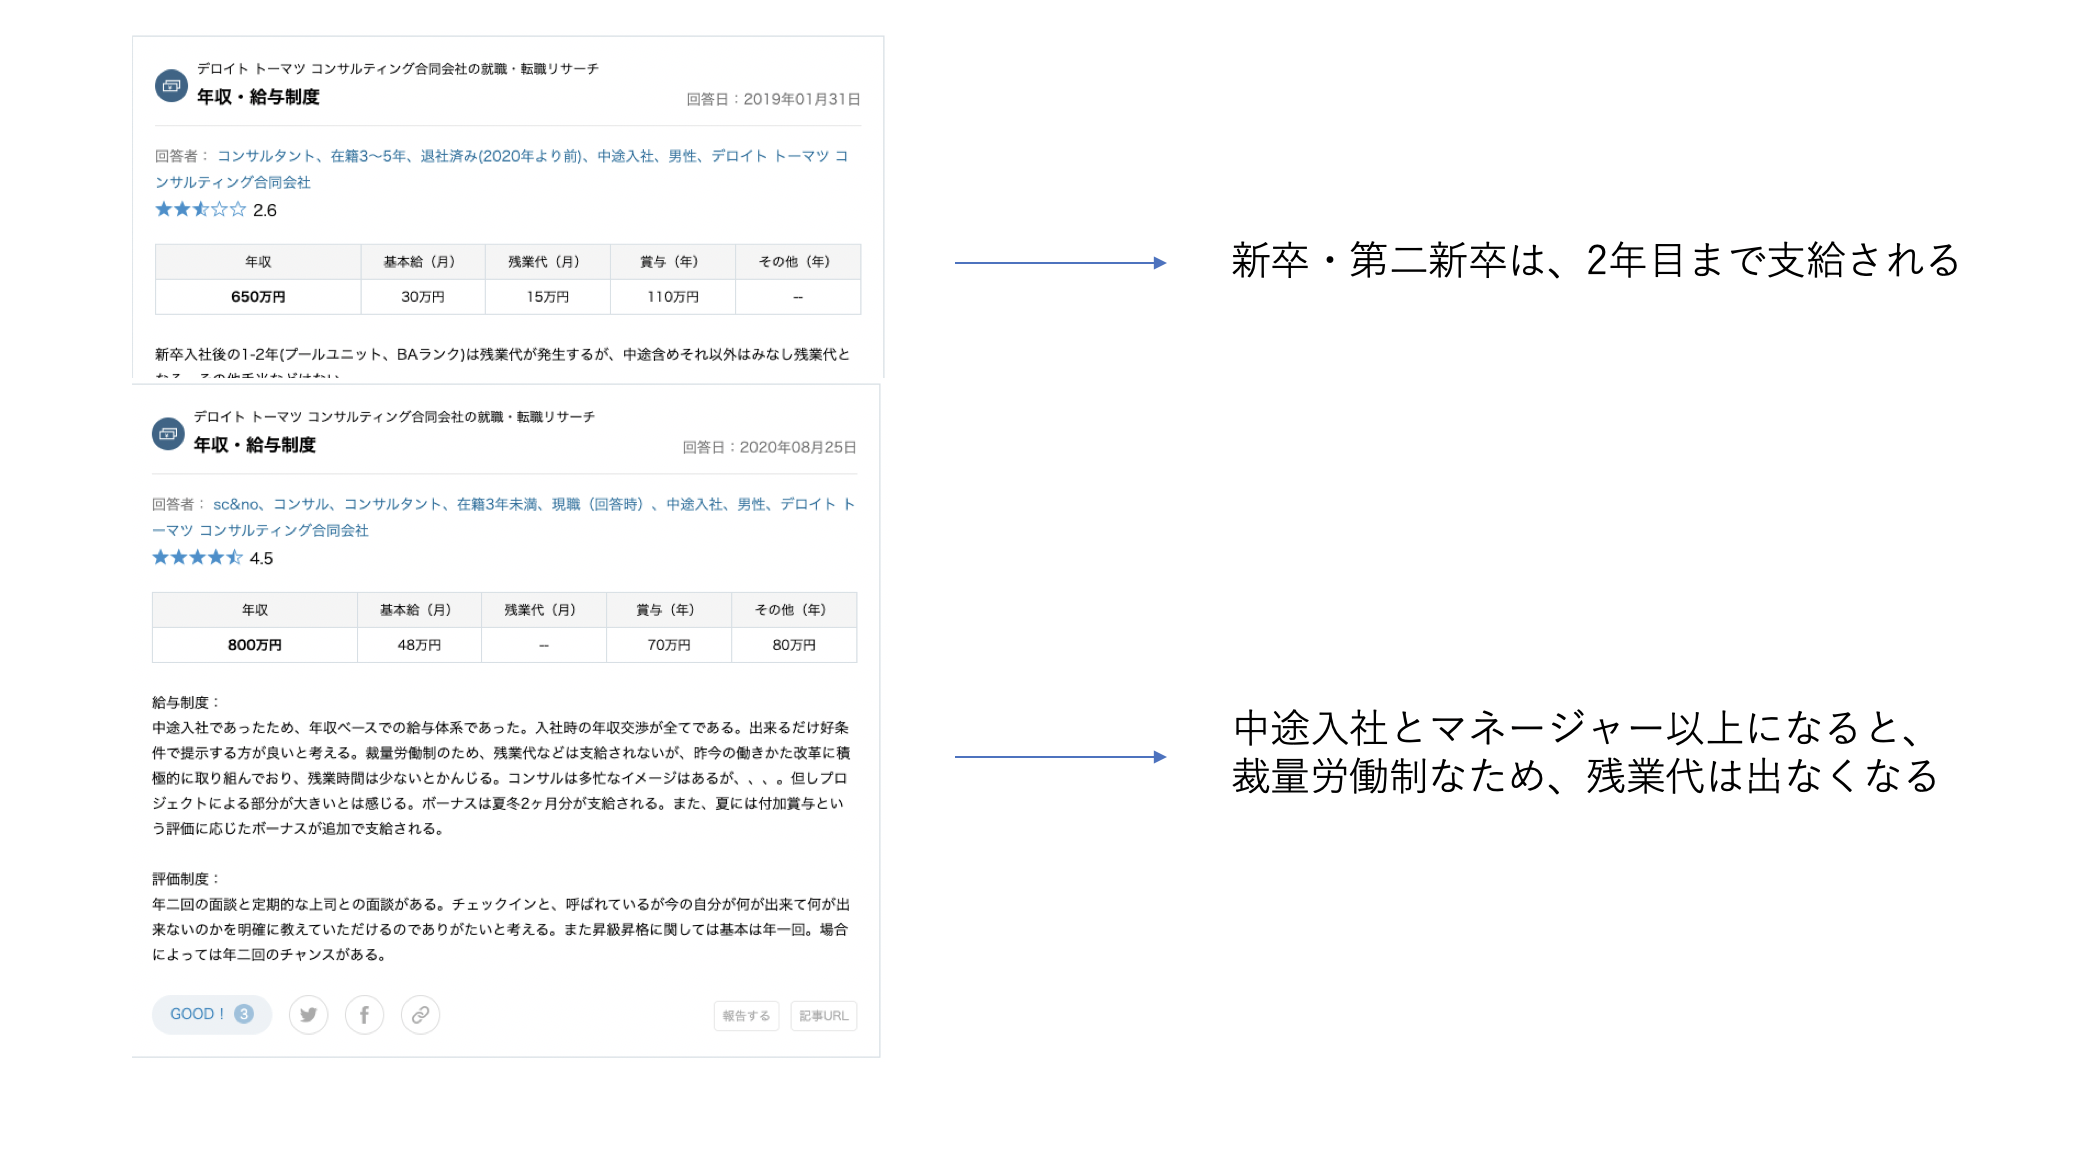Click the 賞与（年） header in the 650万円 table

673,262
